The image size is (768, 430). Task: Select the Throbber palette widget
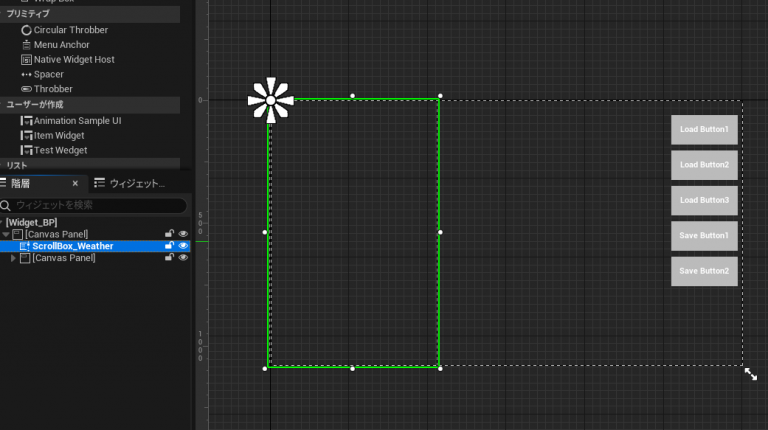coord(52,89)
